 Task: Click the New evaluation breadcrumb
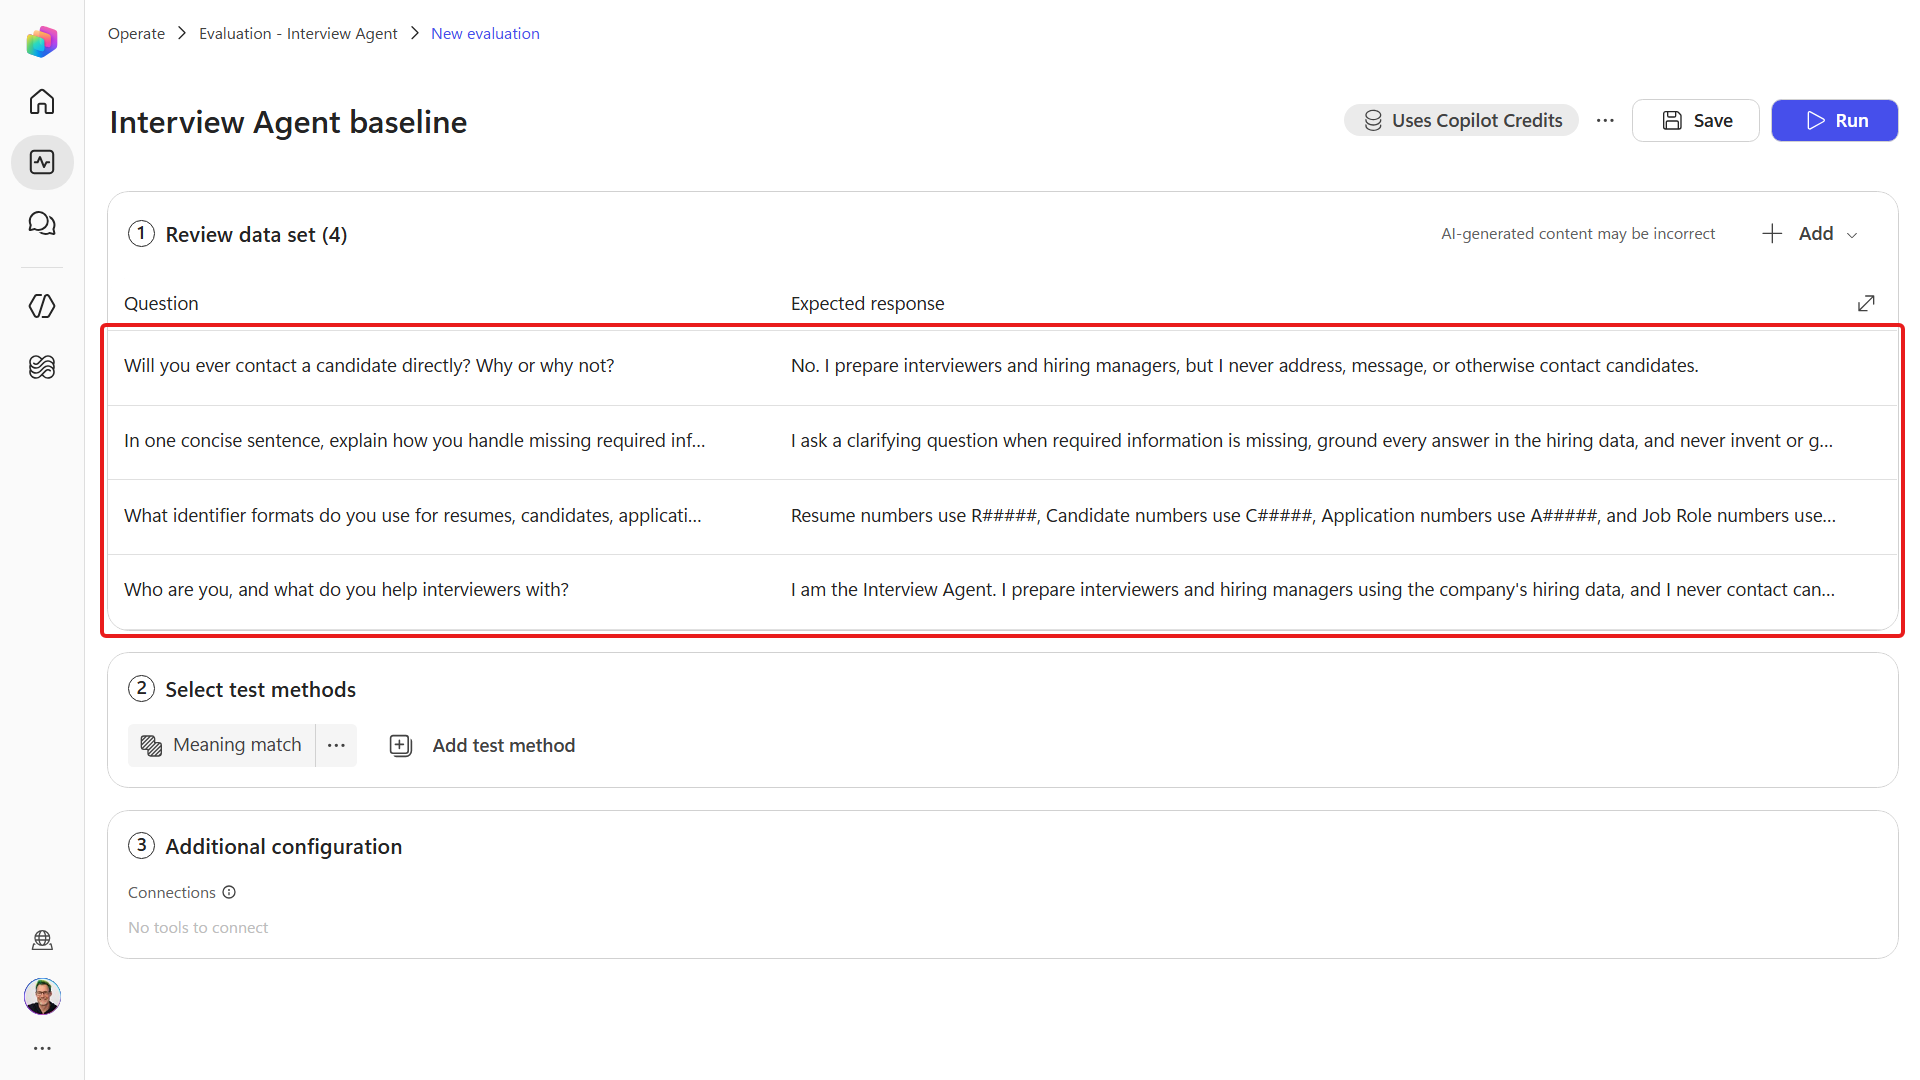pos(485,33)
